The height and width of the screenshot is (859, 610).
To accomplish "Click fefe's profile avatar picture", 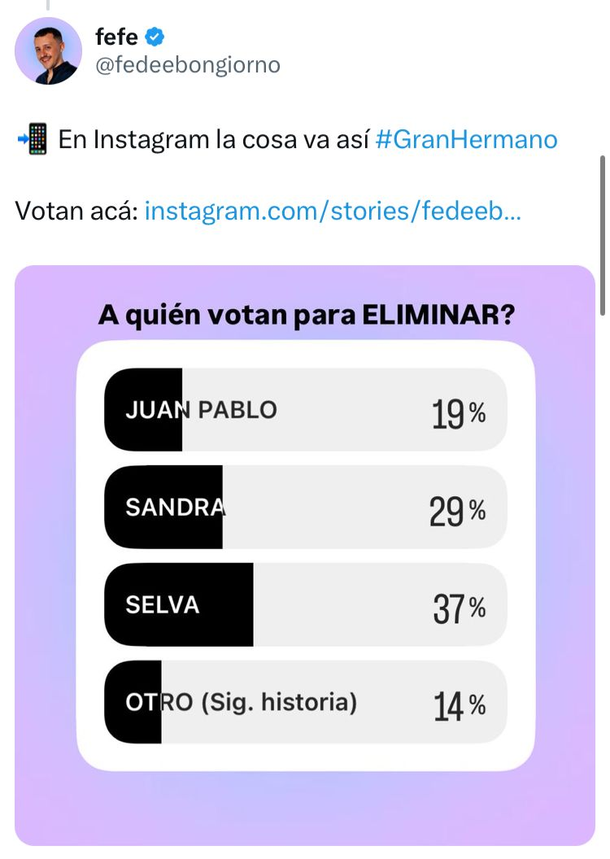I will 48,51.
